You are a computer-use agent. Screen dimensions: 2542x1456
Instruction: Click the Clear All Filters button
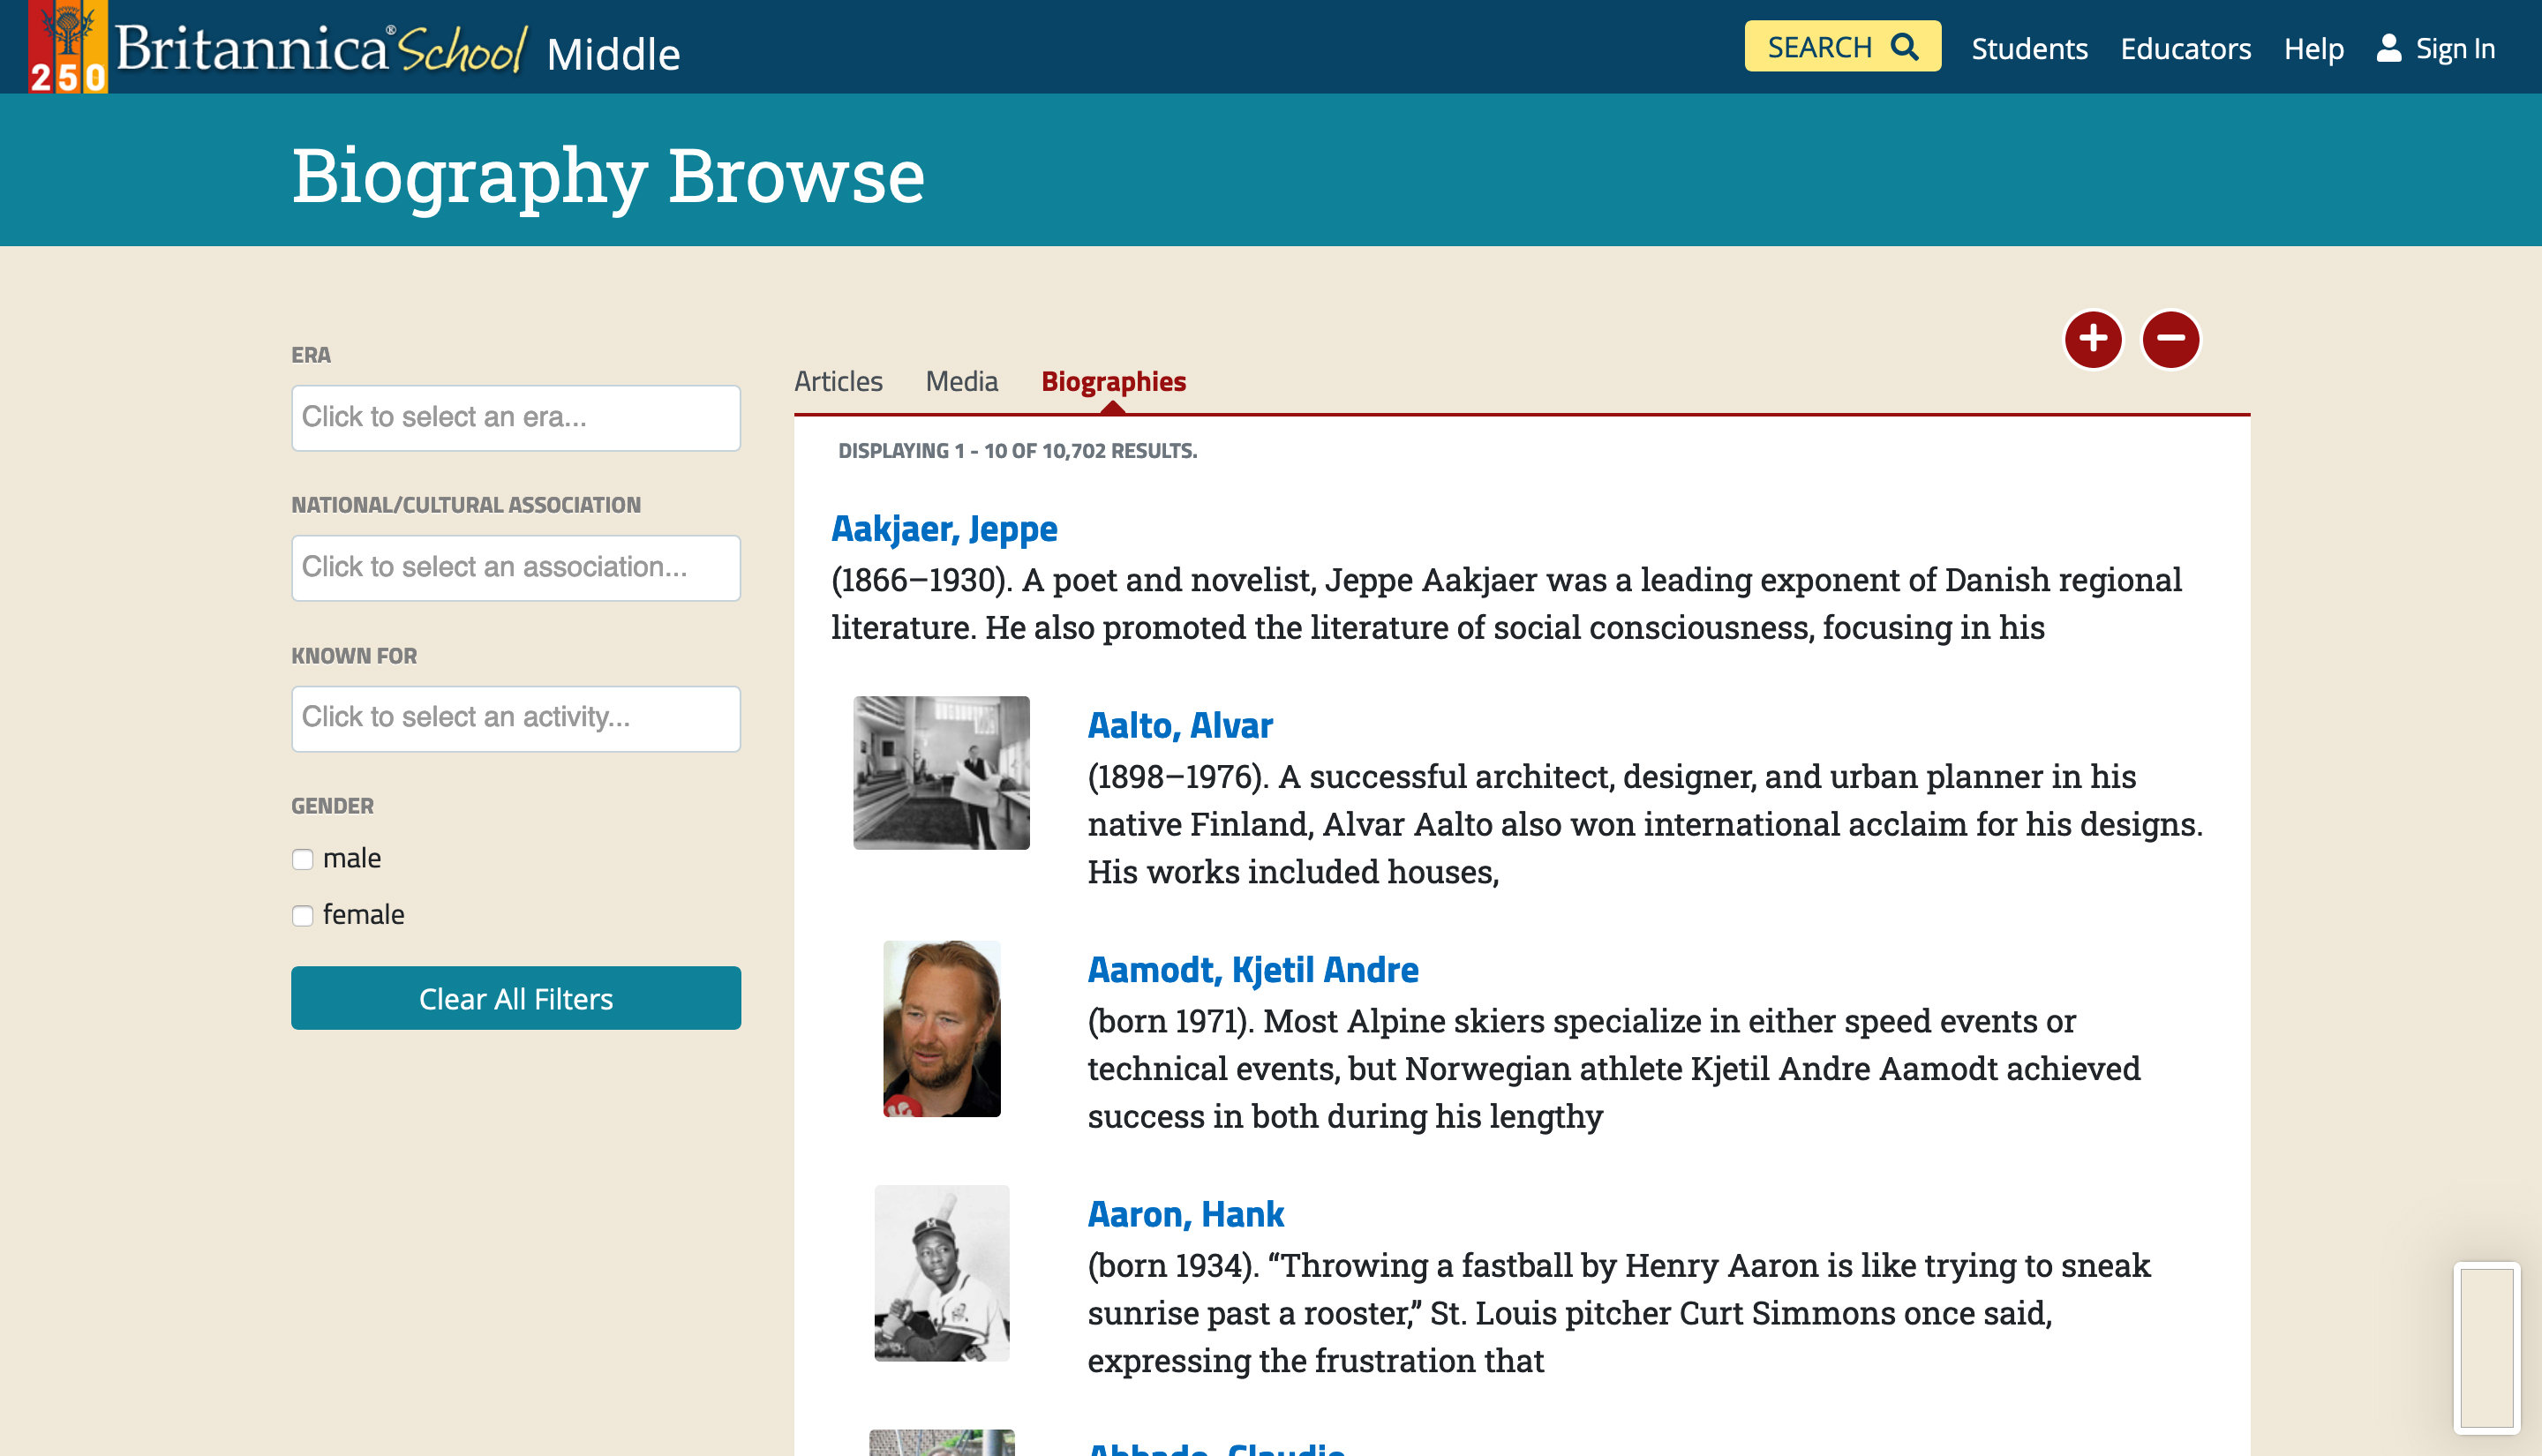click(x=516, y=998)
